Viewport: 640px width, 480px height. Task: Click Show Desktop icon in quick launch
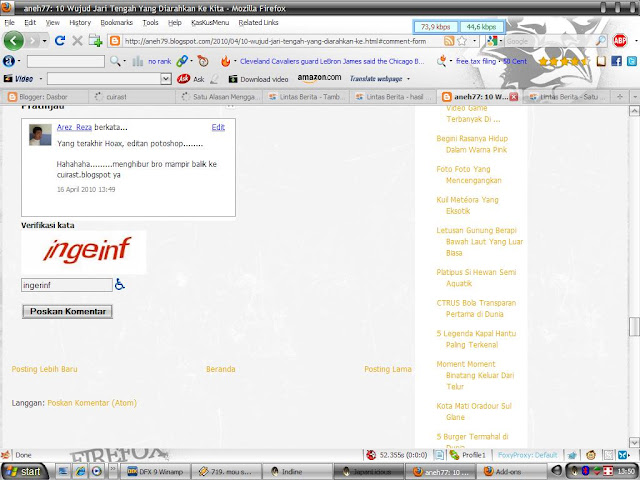pos(63,471)
